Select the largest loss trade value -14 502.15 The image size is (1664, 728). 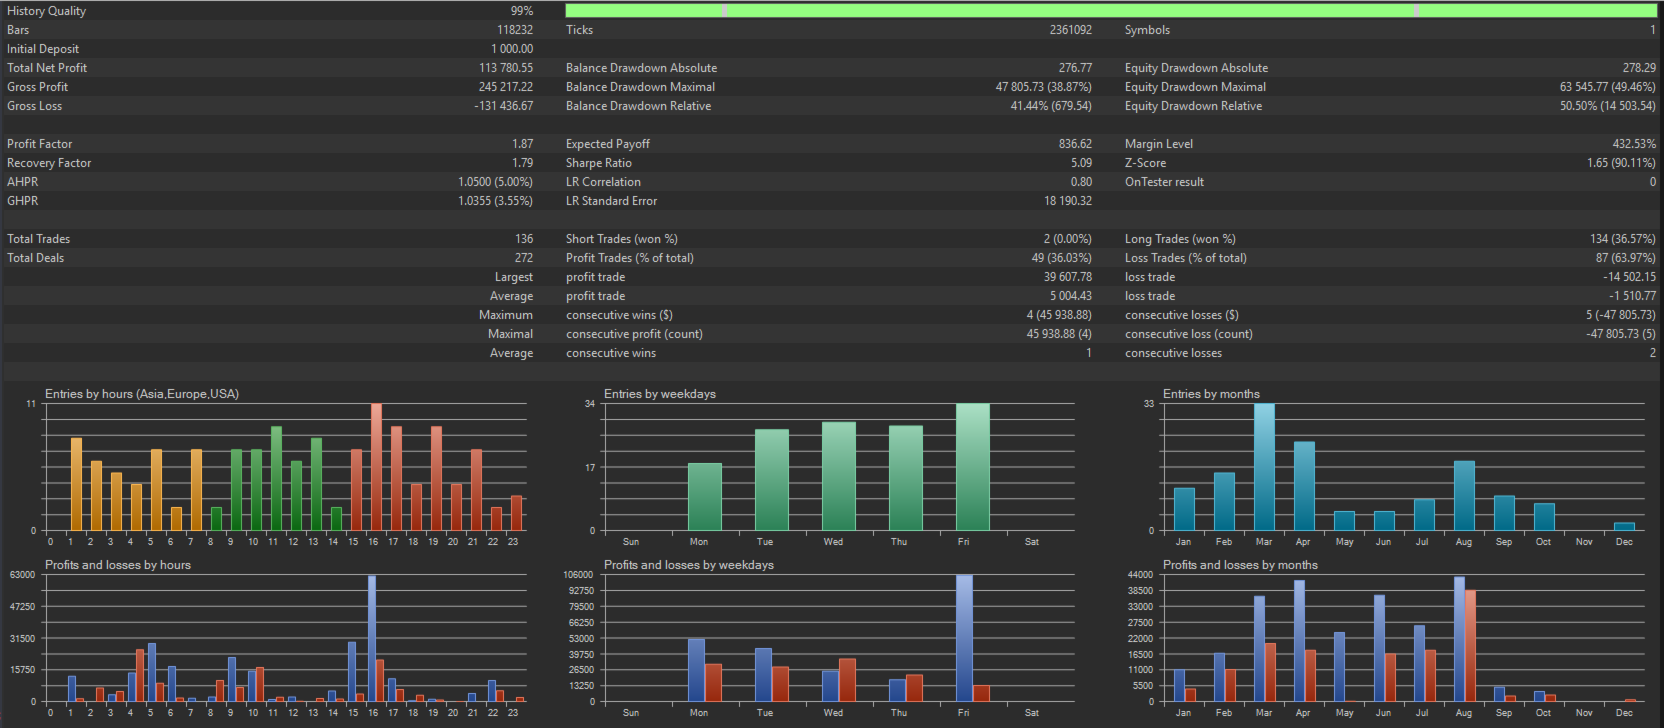pos(1630,277)
